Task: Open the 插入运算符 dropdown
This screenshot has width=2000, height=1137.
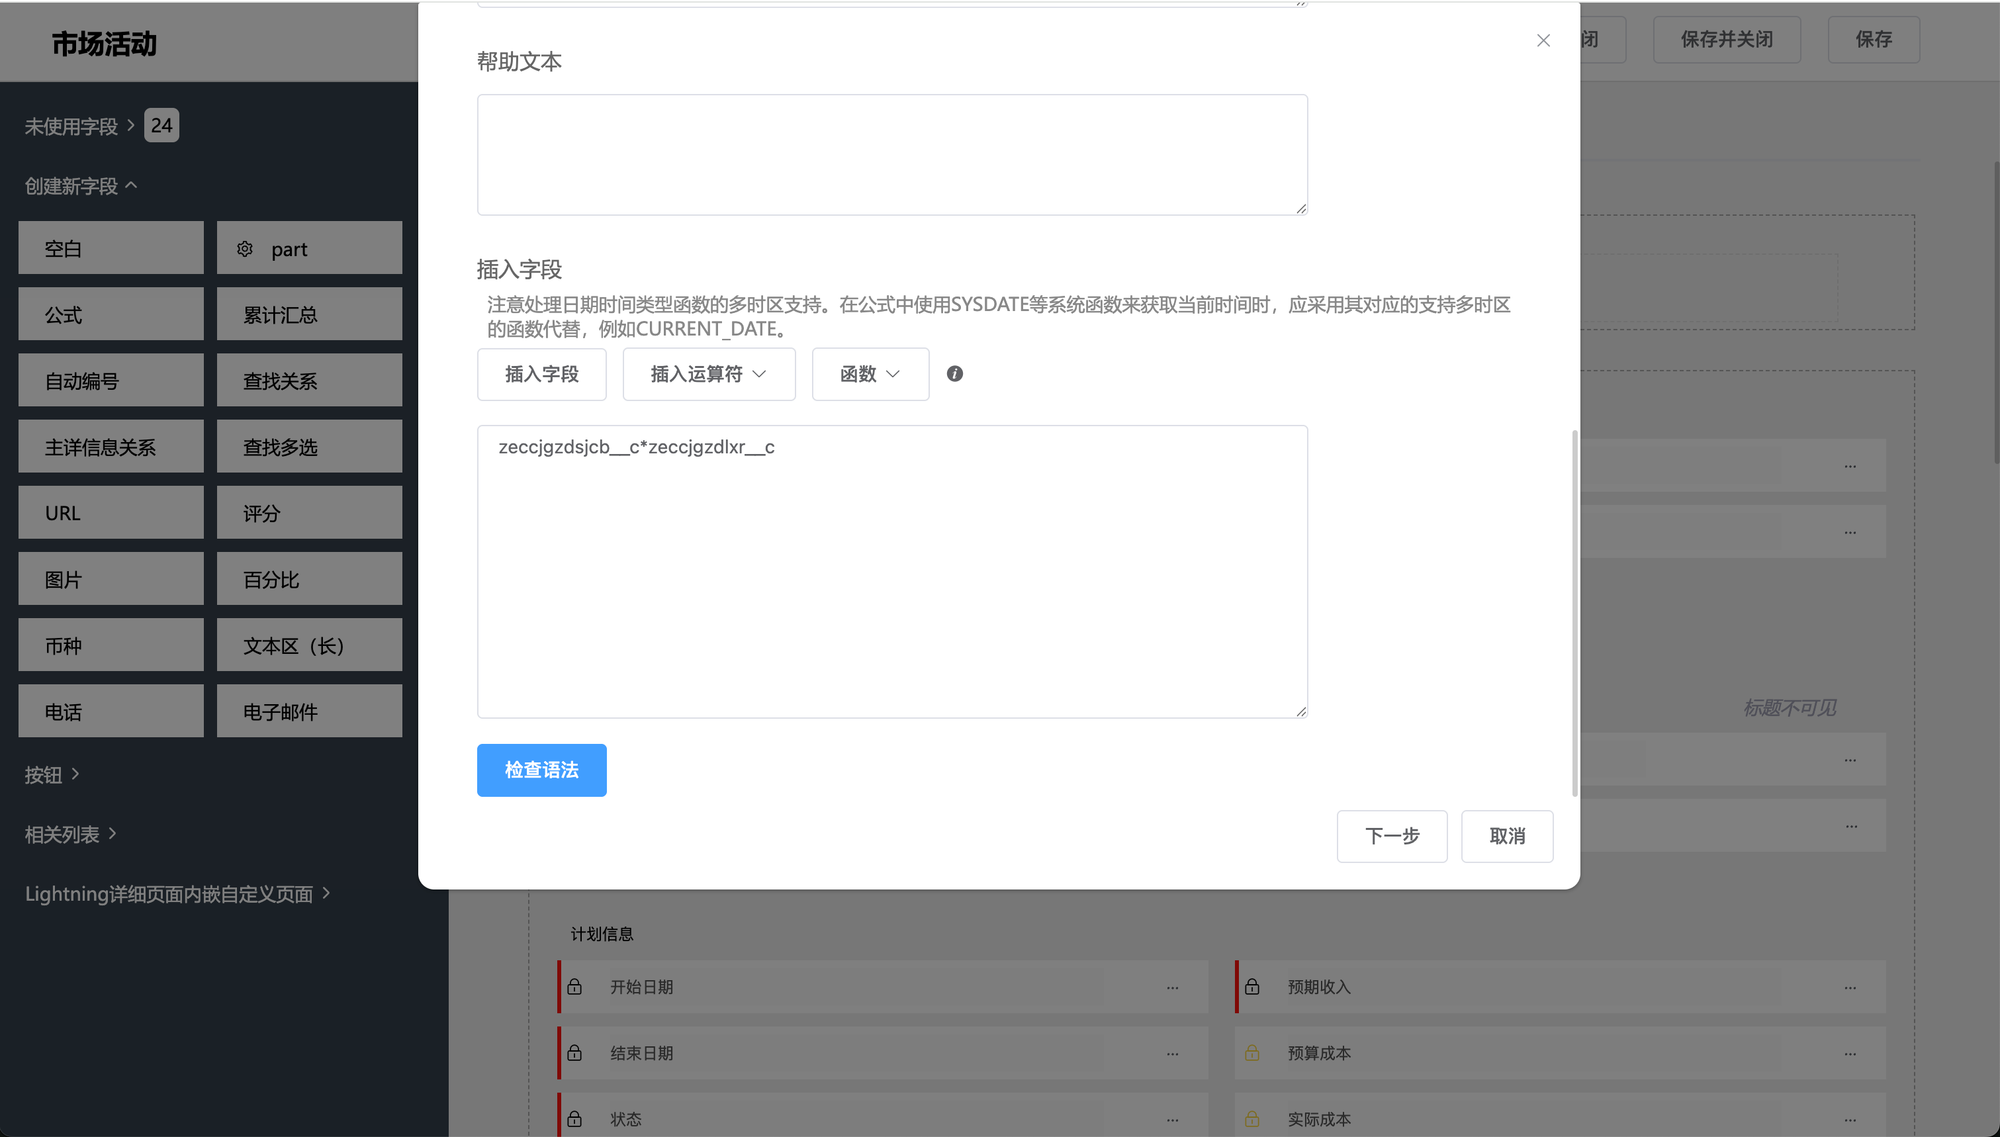Action: coord(708,374)
